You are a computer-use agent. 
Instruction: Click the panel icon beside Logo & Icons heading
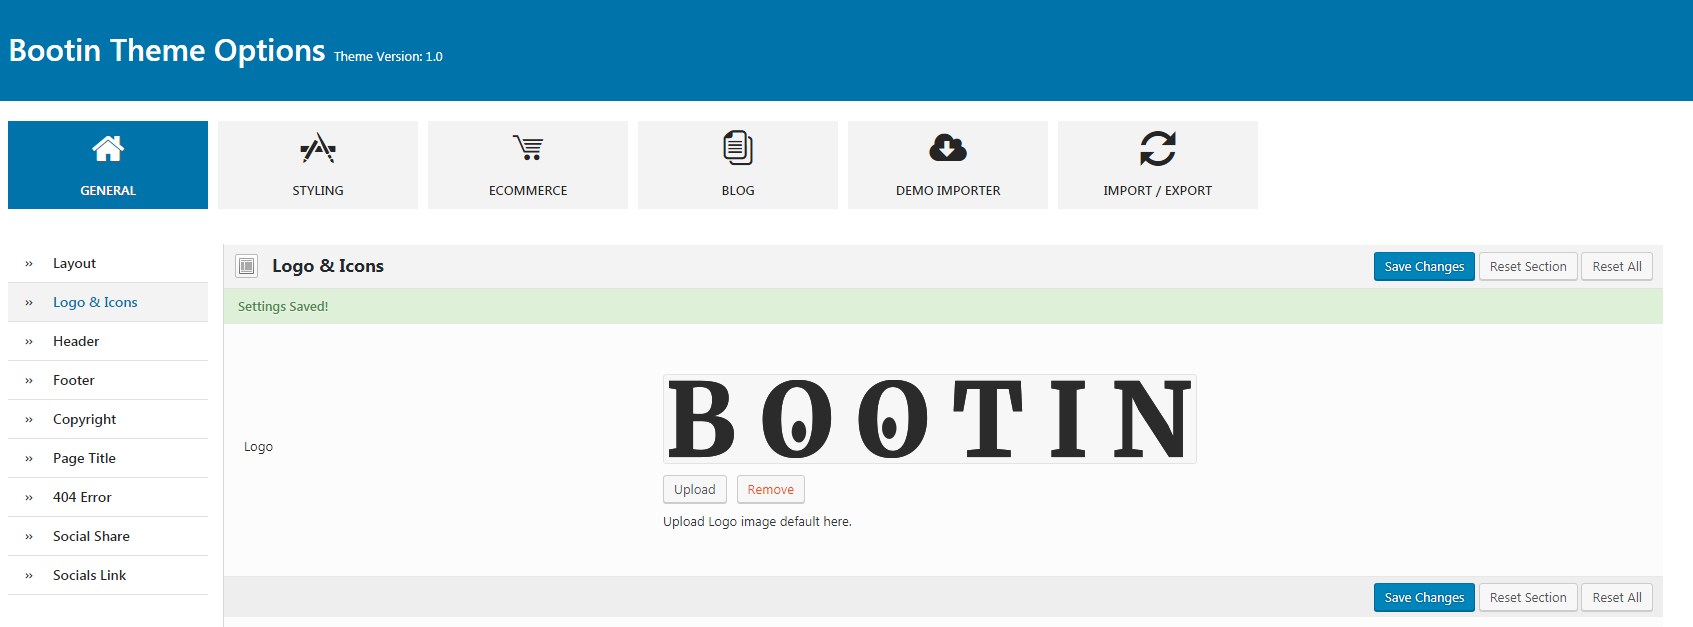point(246,266)
